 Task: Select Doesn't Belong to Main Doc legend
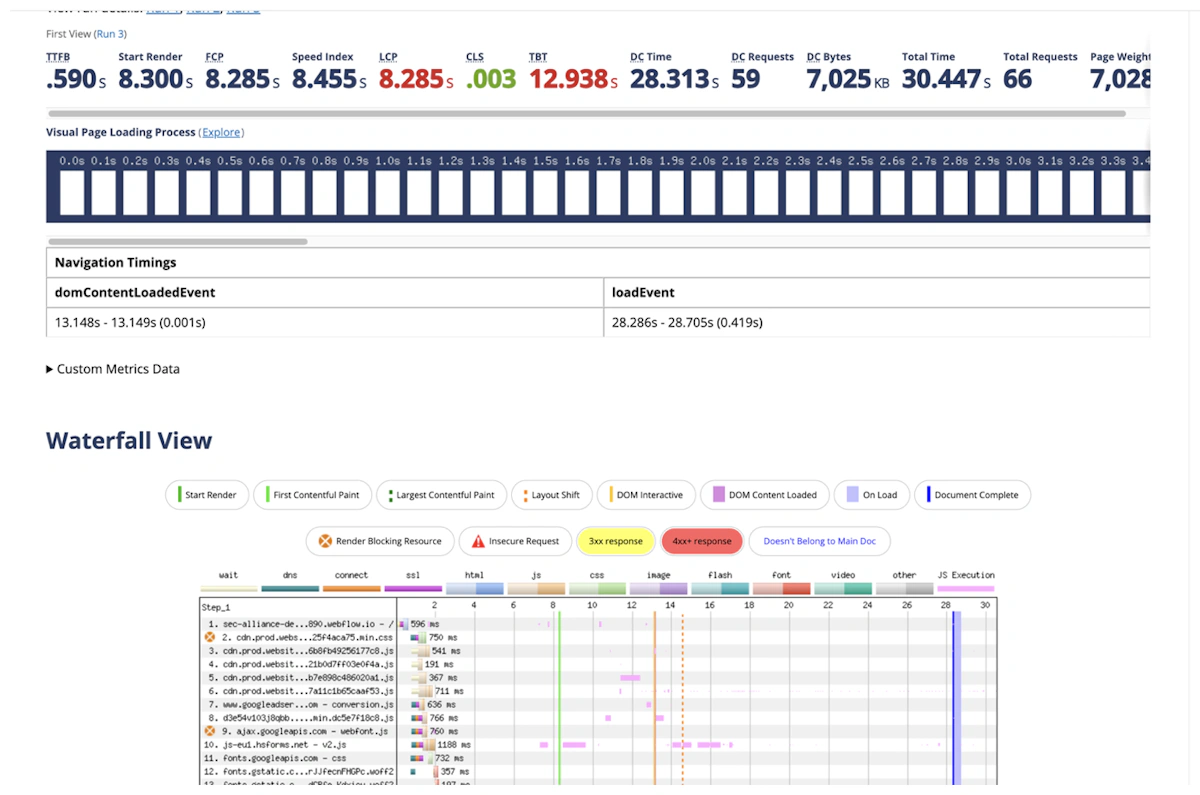pyautogui.click(x=819, y=541)
